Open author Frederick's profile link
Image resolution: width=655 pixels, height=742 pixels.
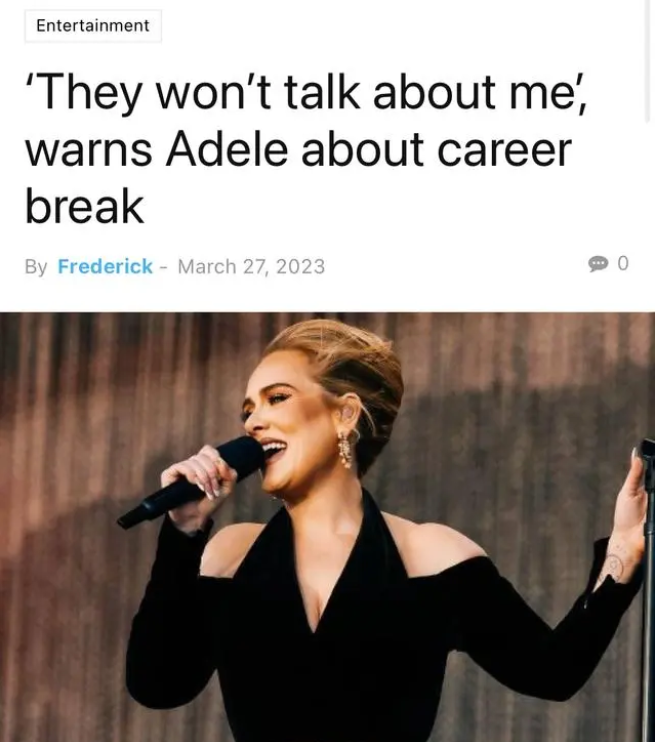(105, 266)
